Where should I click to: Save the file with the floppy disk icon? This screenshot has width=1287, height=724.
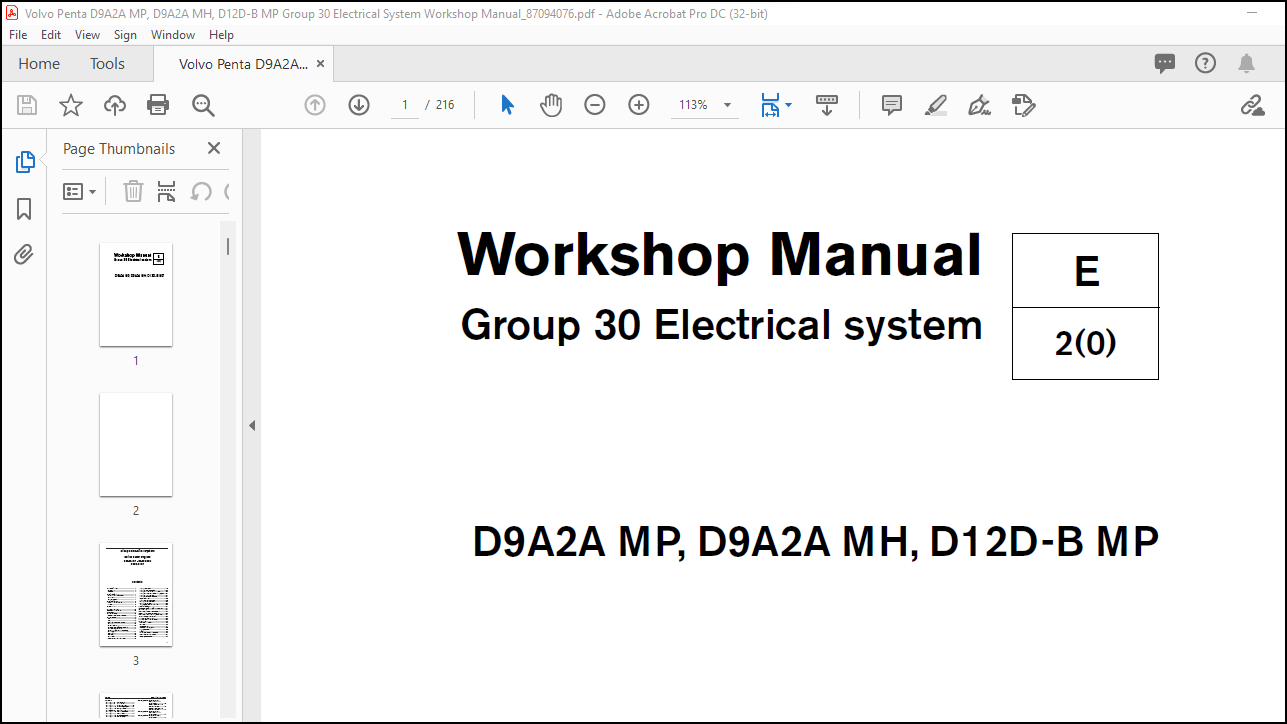[x=27, y=105]
